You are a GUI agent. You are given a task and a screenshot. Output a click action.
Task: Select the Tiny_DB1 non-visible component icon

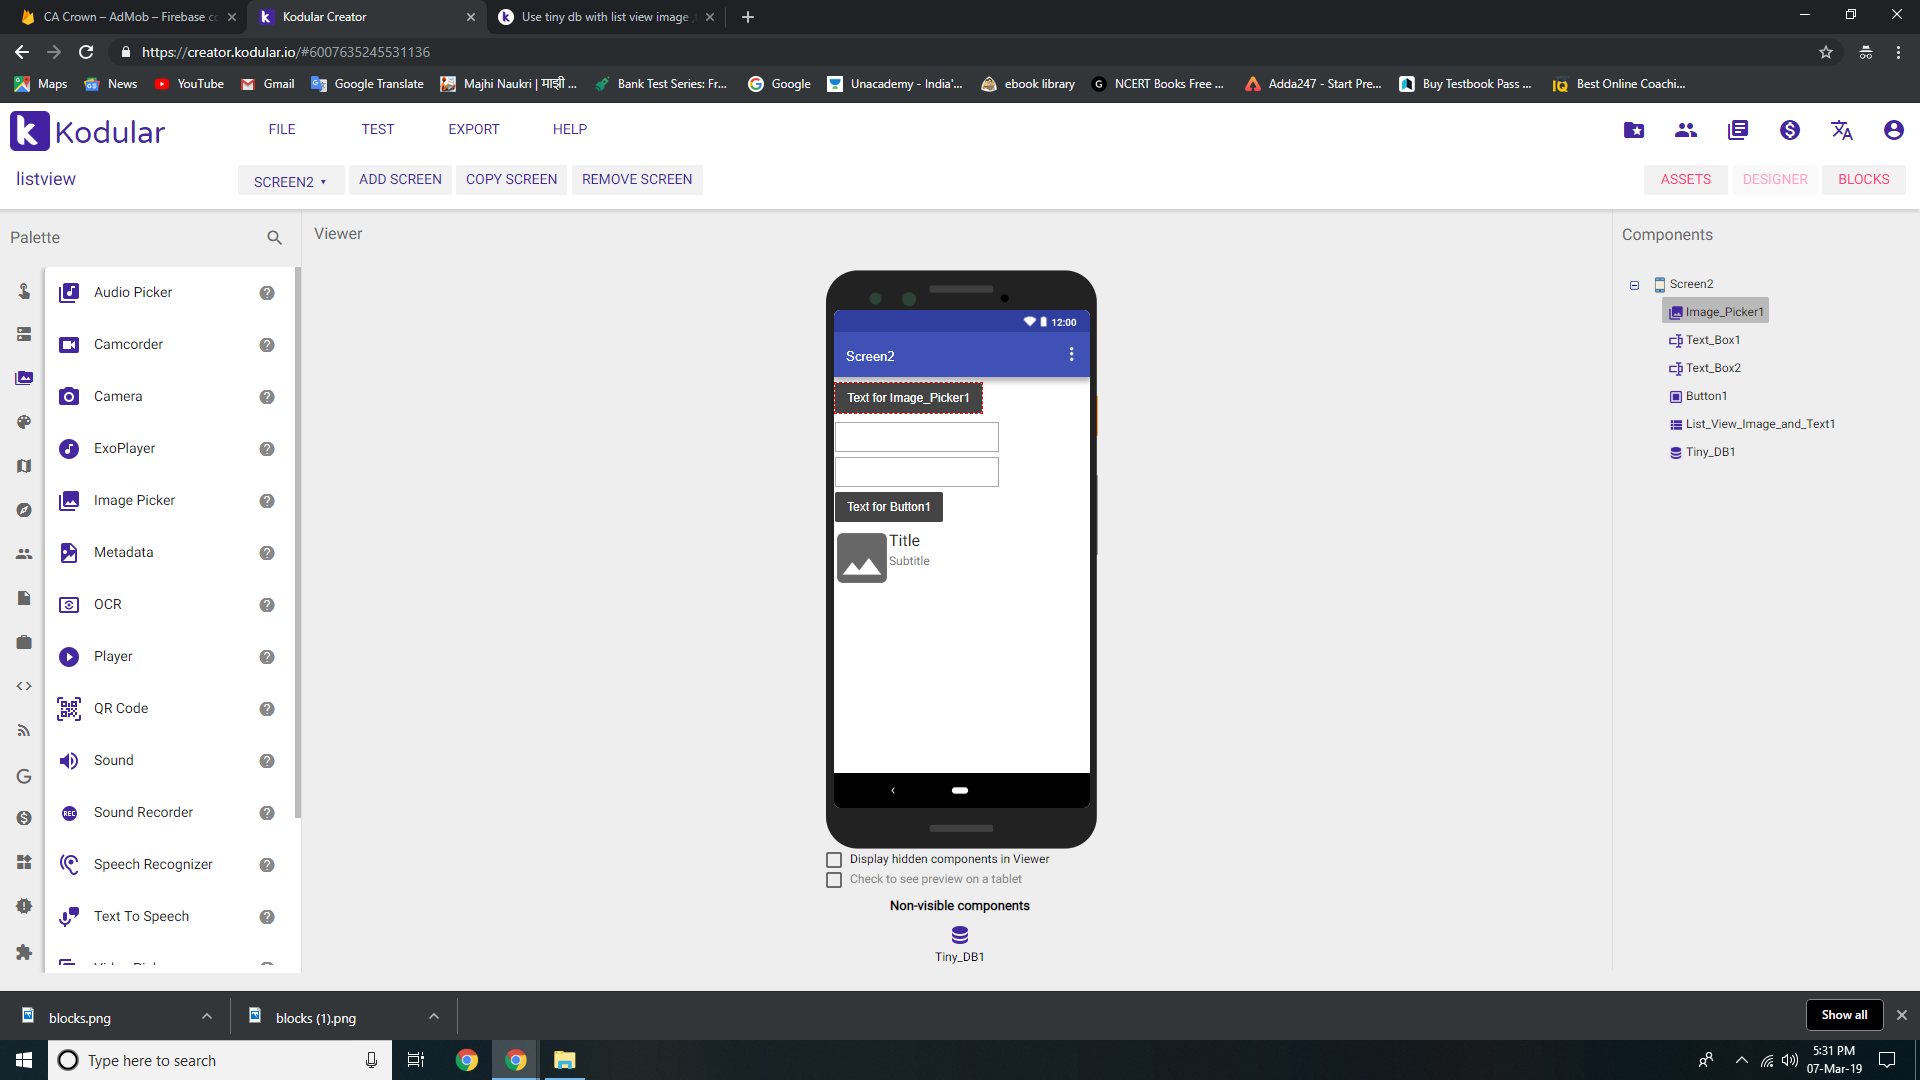[x=959, y=935]
